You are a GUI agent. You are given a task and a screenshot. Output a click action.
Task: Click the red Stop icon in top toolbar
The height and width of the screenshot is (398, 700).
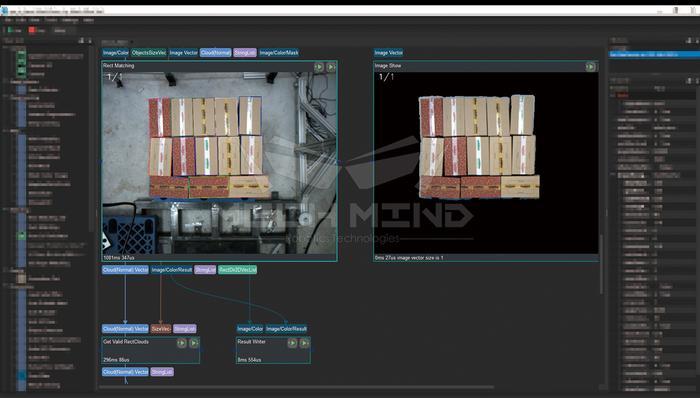(32, 30)
